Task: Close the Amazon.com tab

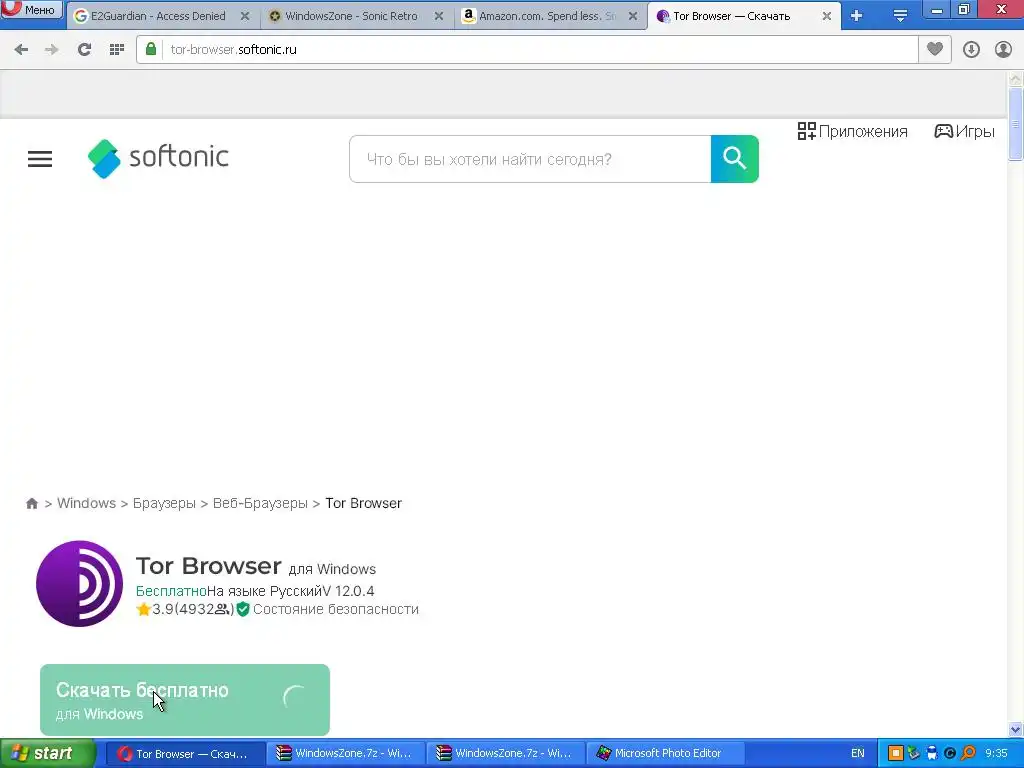Action: [633, 16]
